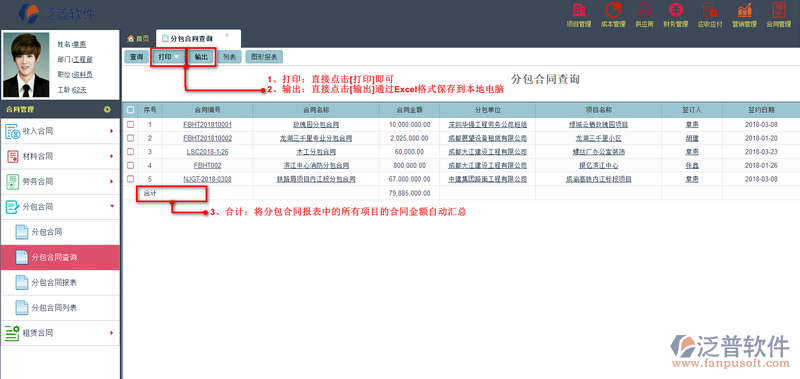Expand the 材料合同 arrow
Screen dimensions: 800x379
tap(111, 157)
